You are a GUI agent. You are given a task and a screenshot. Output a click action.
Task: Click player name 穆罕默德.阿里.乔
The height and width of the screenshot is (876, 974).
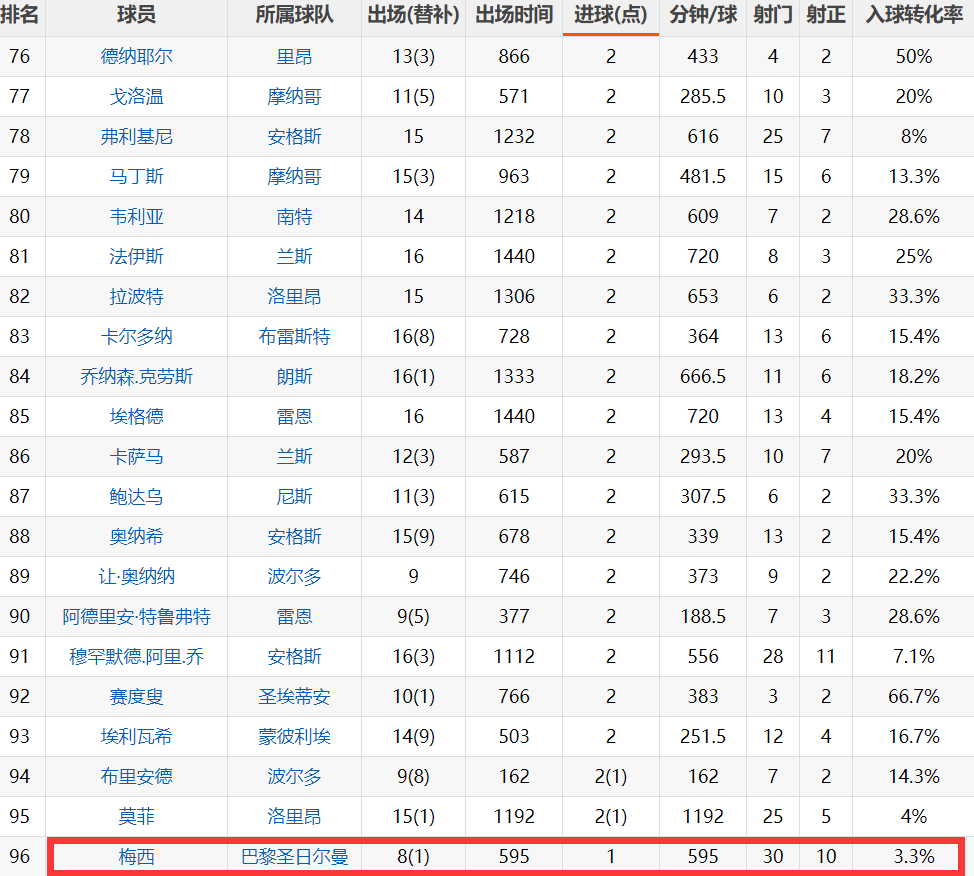[136, 656]
